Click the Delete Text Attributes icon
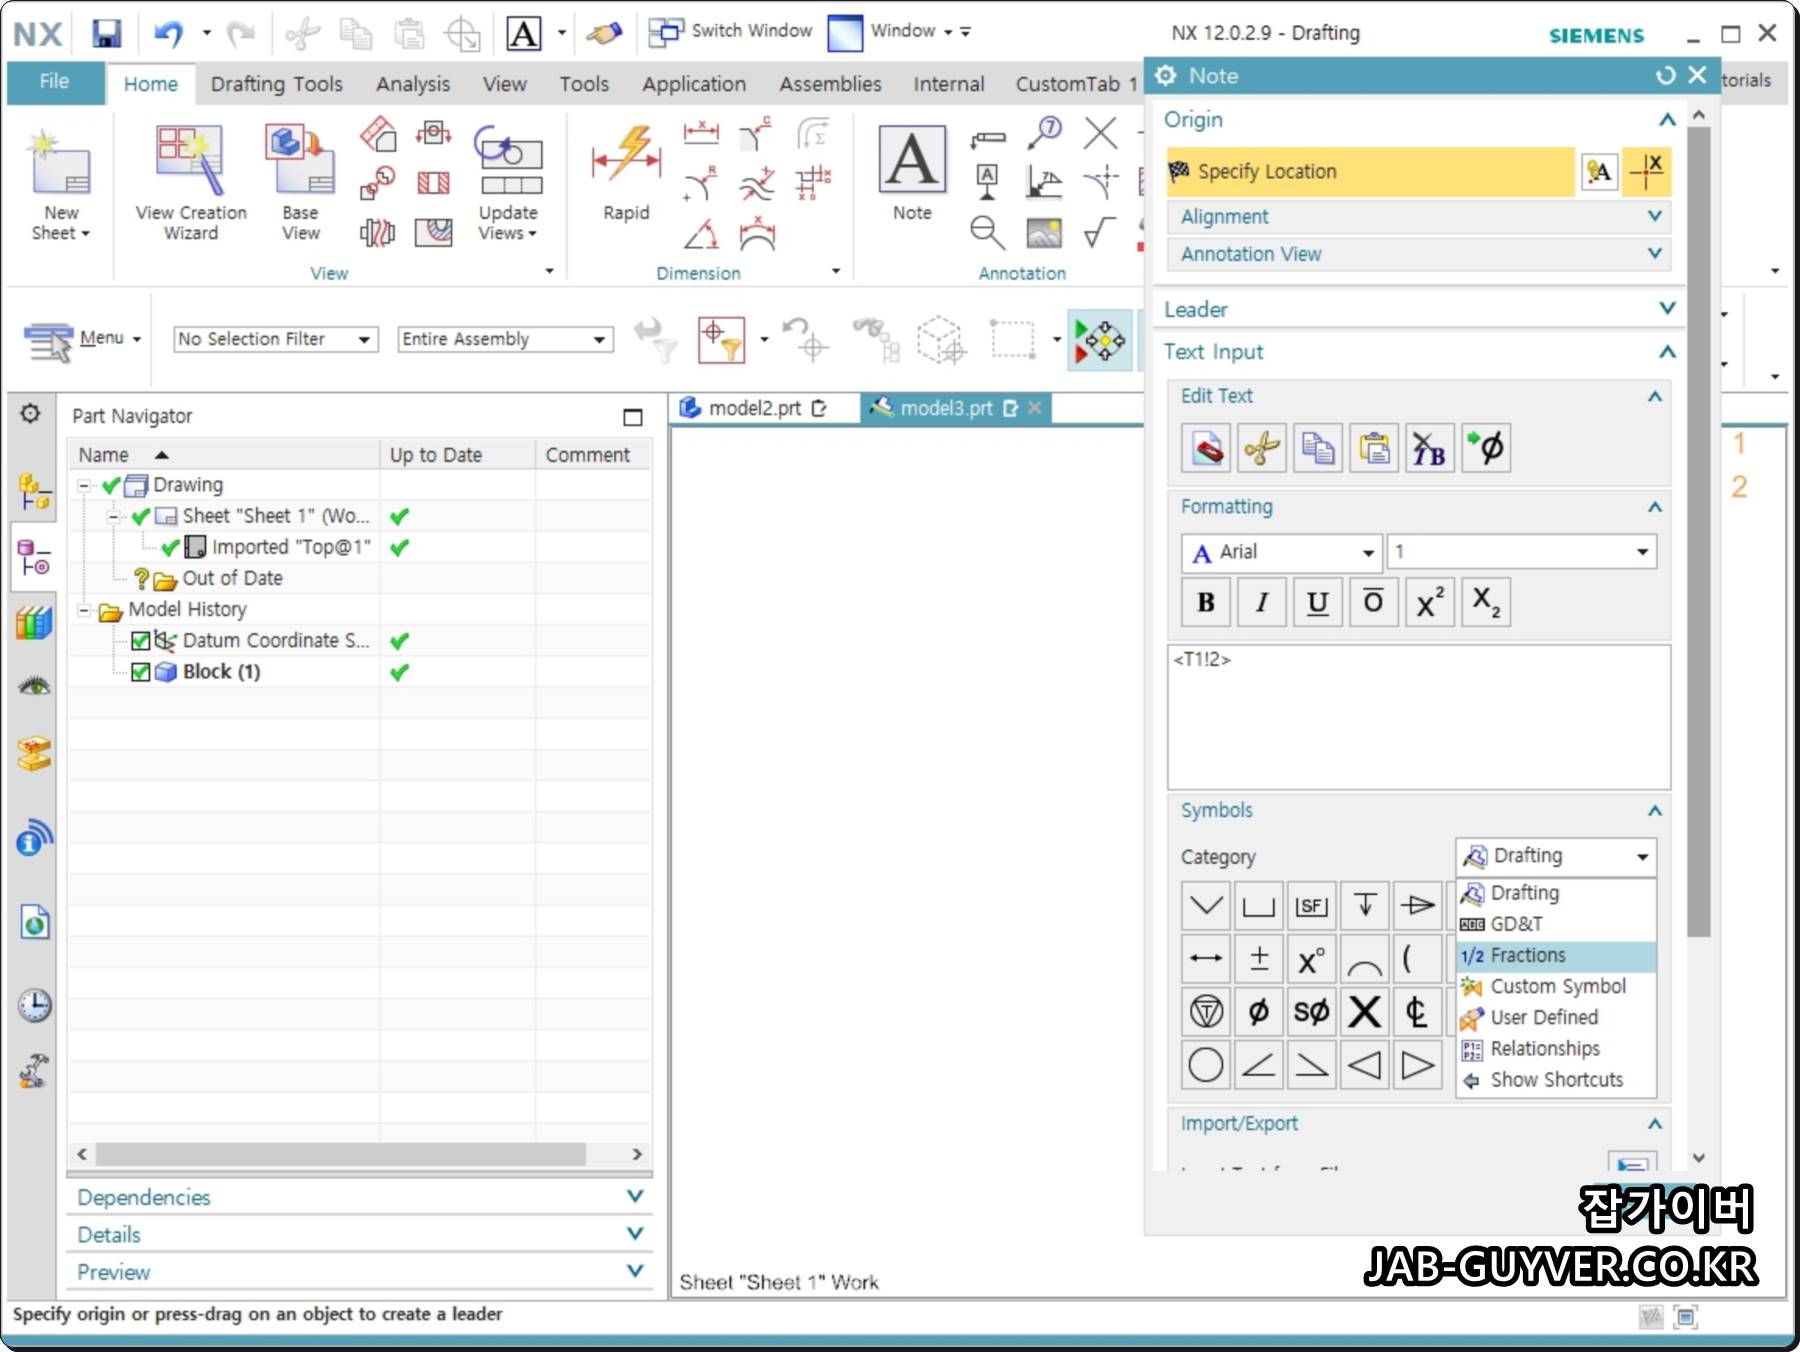Screen dimensions: 1800x1352 (x=1430, y=448)
